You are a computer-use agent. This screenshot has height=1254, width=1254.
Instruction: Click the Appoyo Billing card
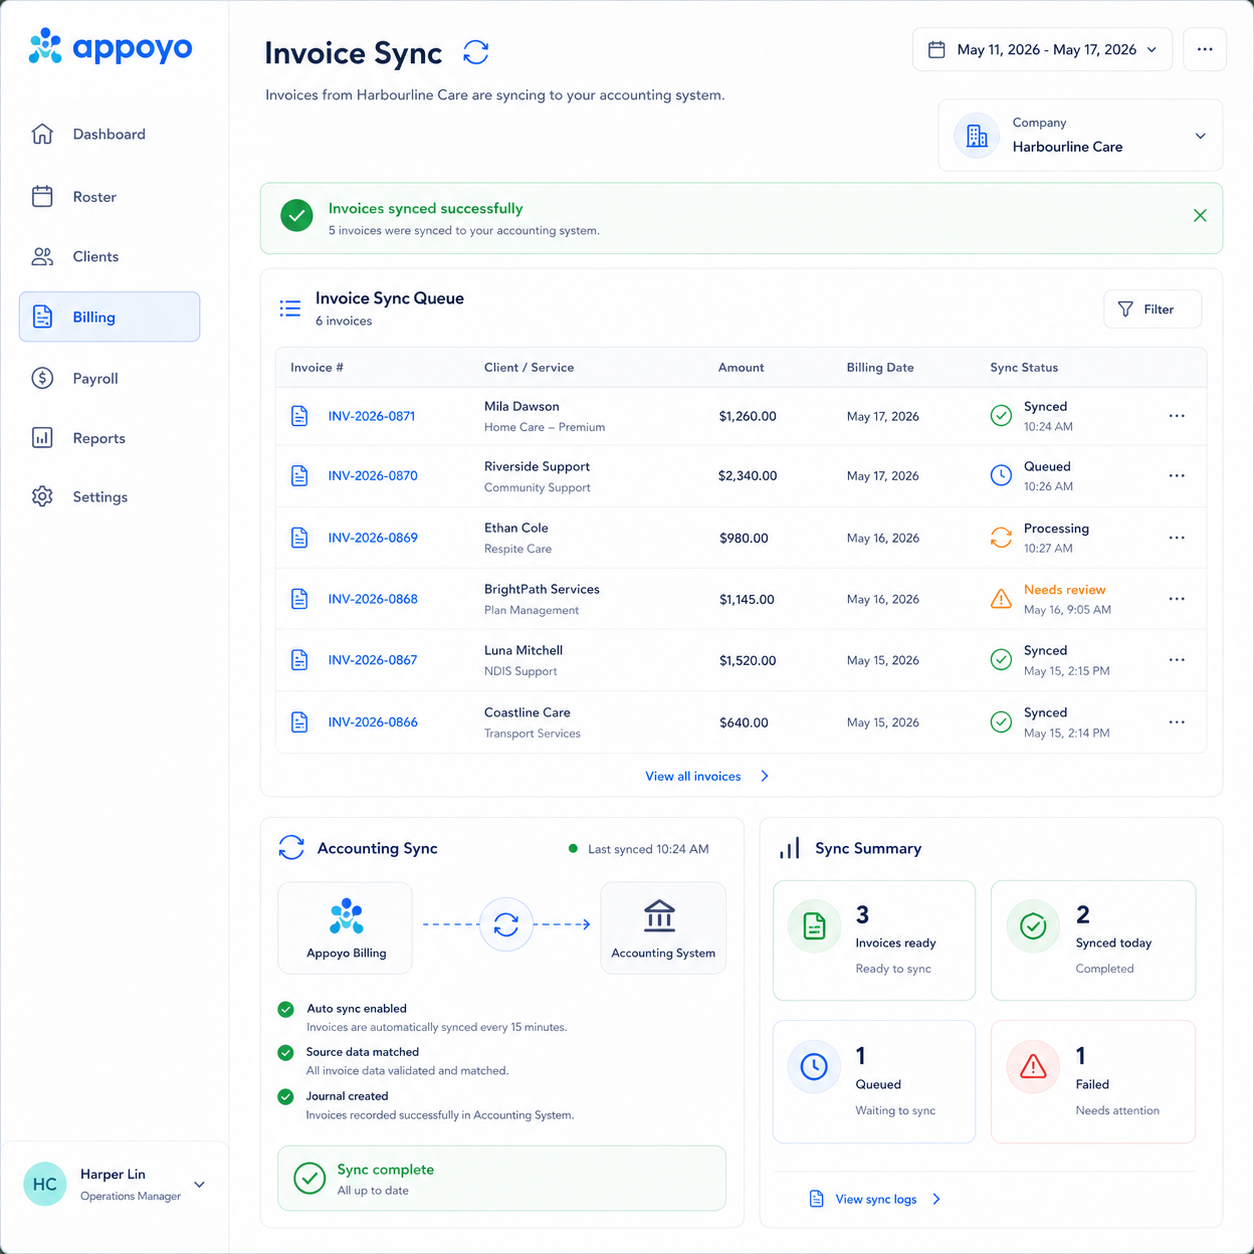pyautogui.click(x=345, y=928)
